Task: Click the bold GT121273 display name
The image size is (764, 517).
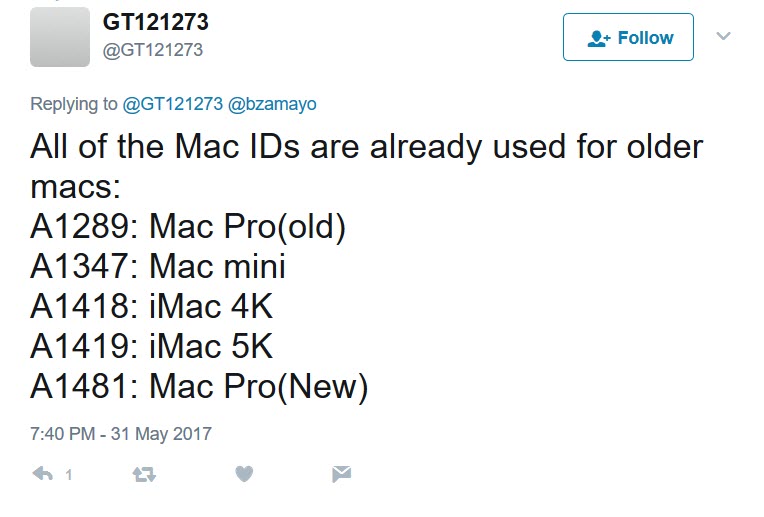Action: (x=156, y=22)
